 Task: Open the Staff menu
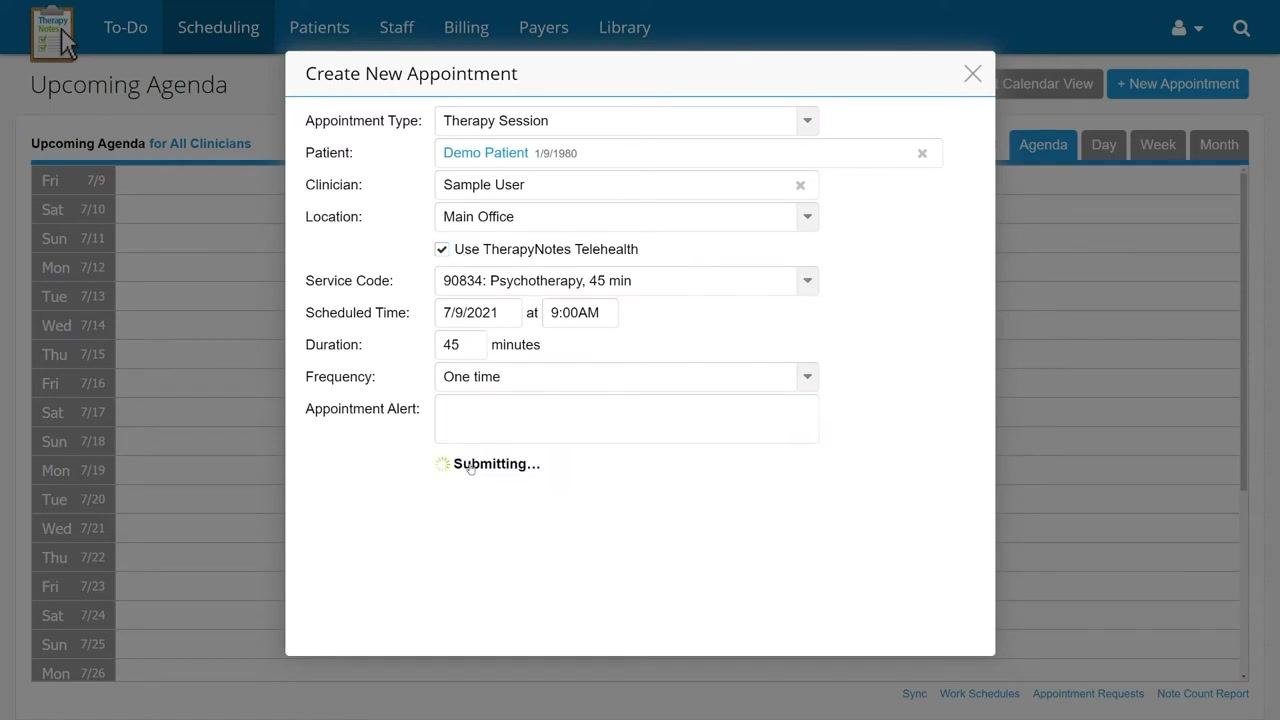click(396, 27)
